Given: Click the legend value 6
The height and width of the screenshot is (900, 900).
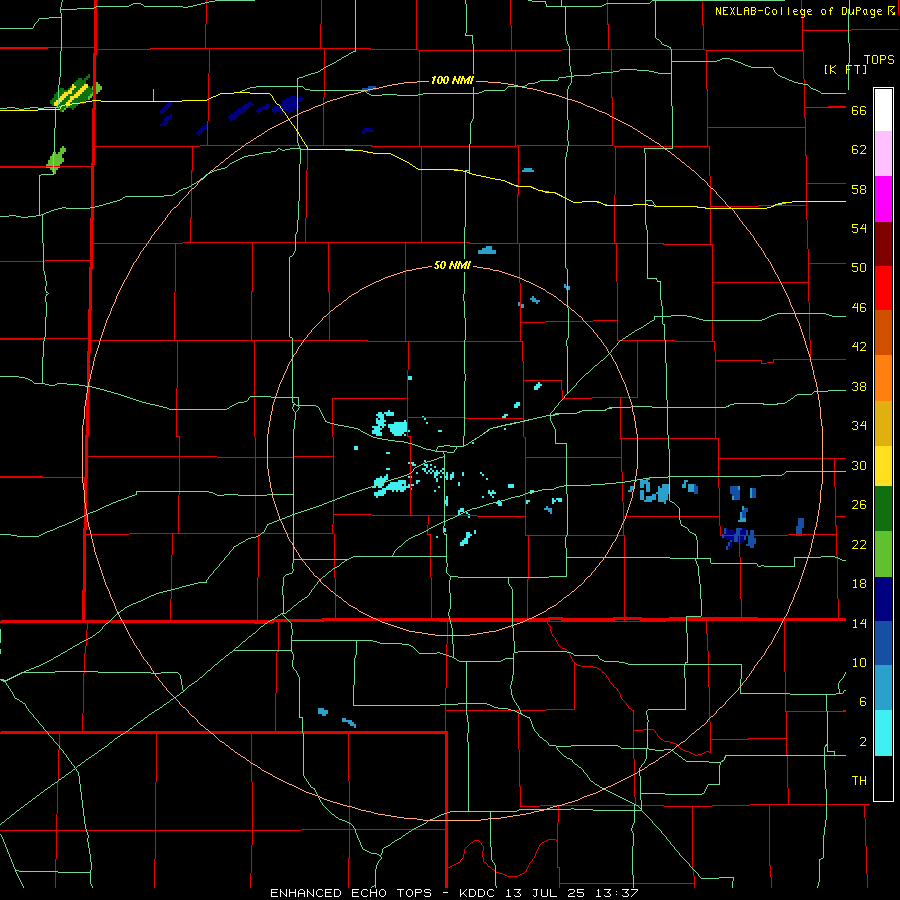Looking at the screenshot, I should pos(862,702).
